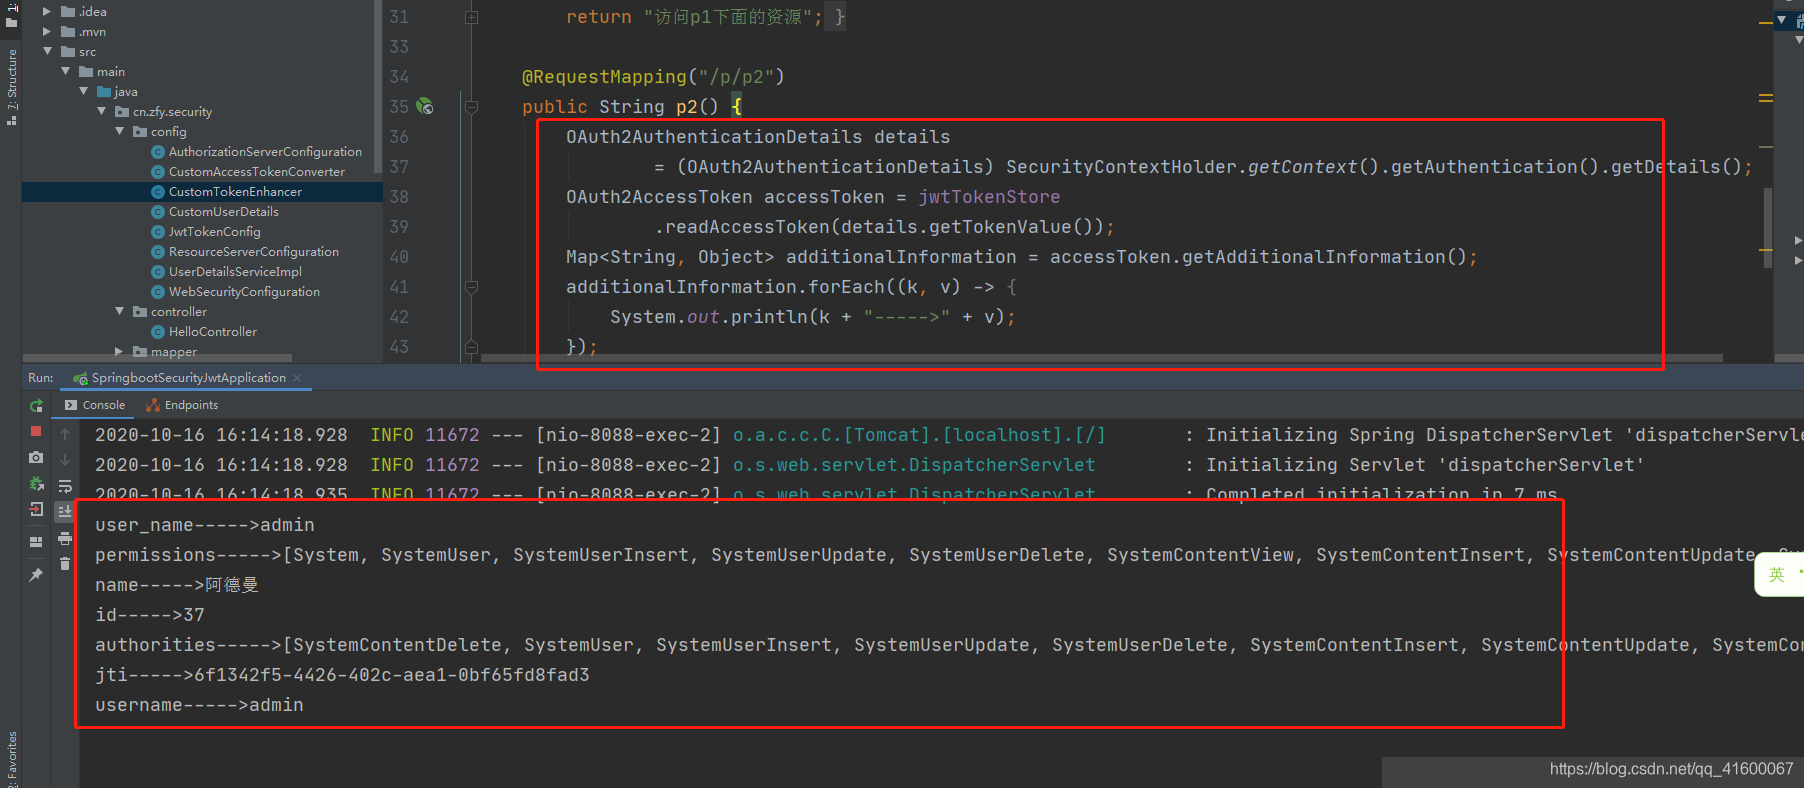
Task: Click console line 'id----->37'
Action: (x=150, y=615)
